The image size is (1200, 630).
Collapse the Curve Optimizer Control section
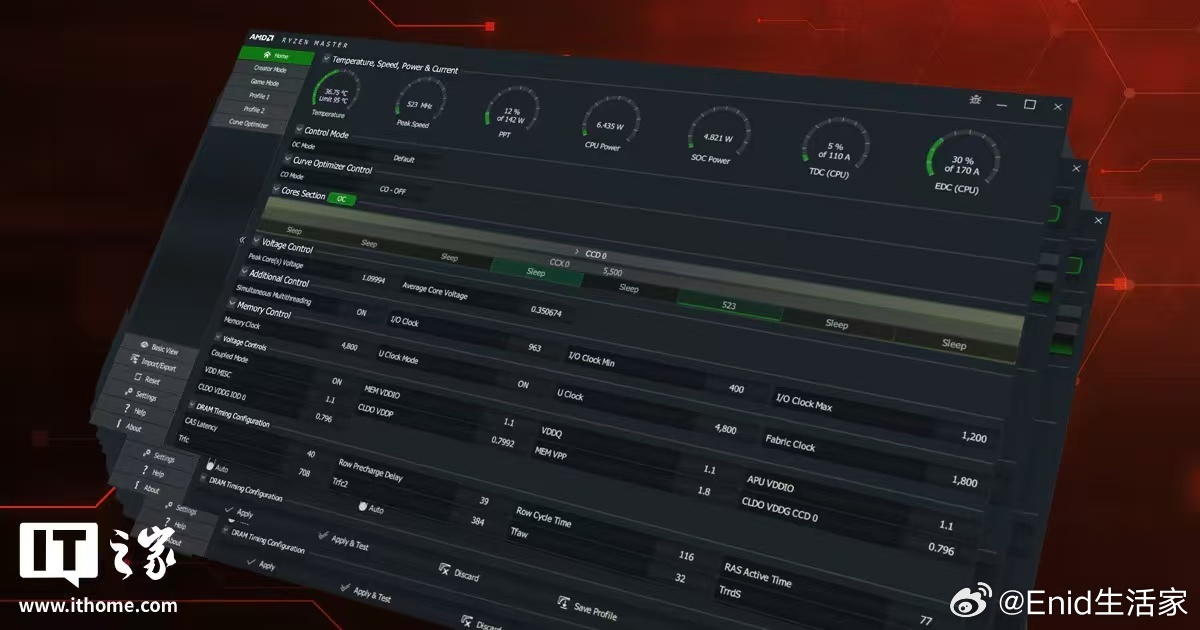click(288, 160)
